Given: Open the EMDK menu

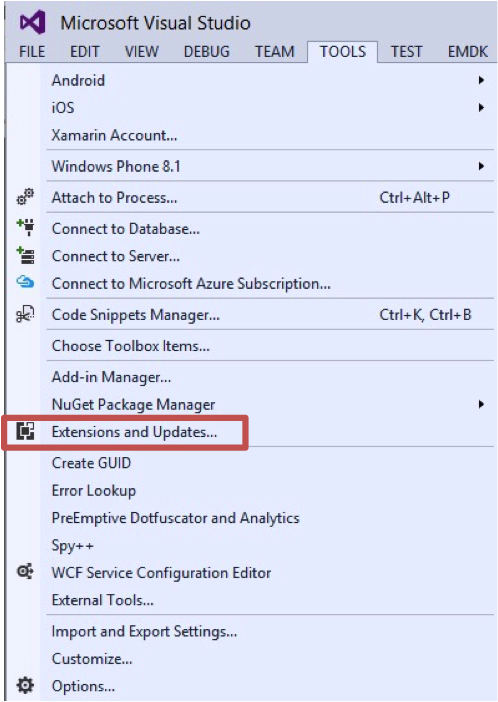Looking at the screenshot, I should (x=468, y=51).
